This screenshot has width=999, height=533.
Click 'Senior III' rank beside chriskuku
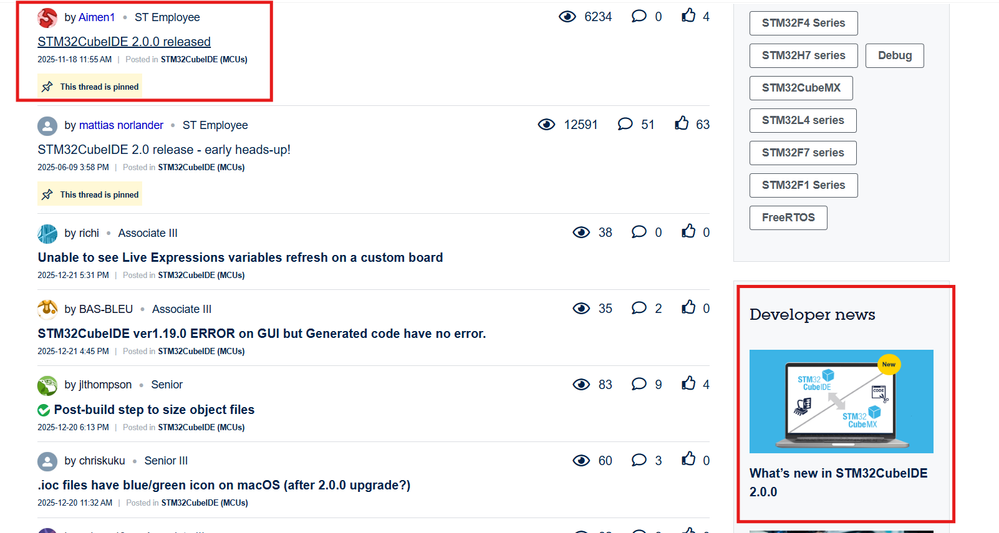166,461
